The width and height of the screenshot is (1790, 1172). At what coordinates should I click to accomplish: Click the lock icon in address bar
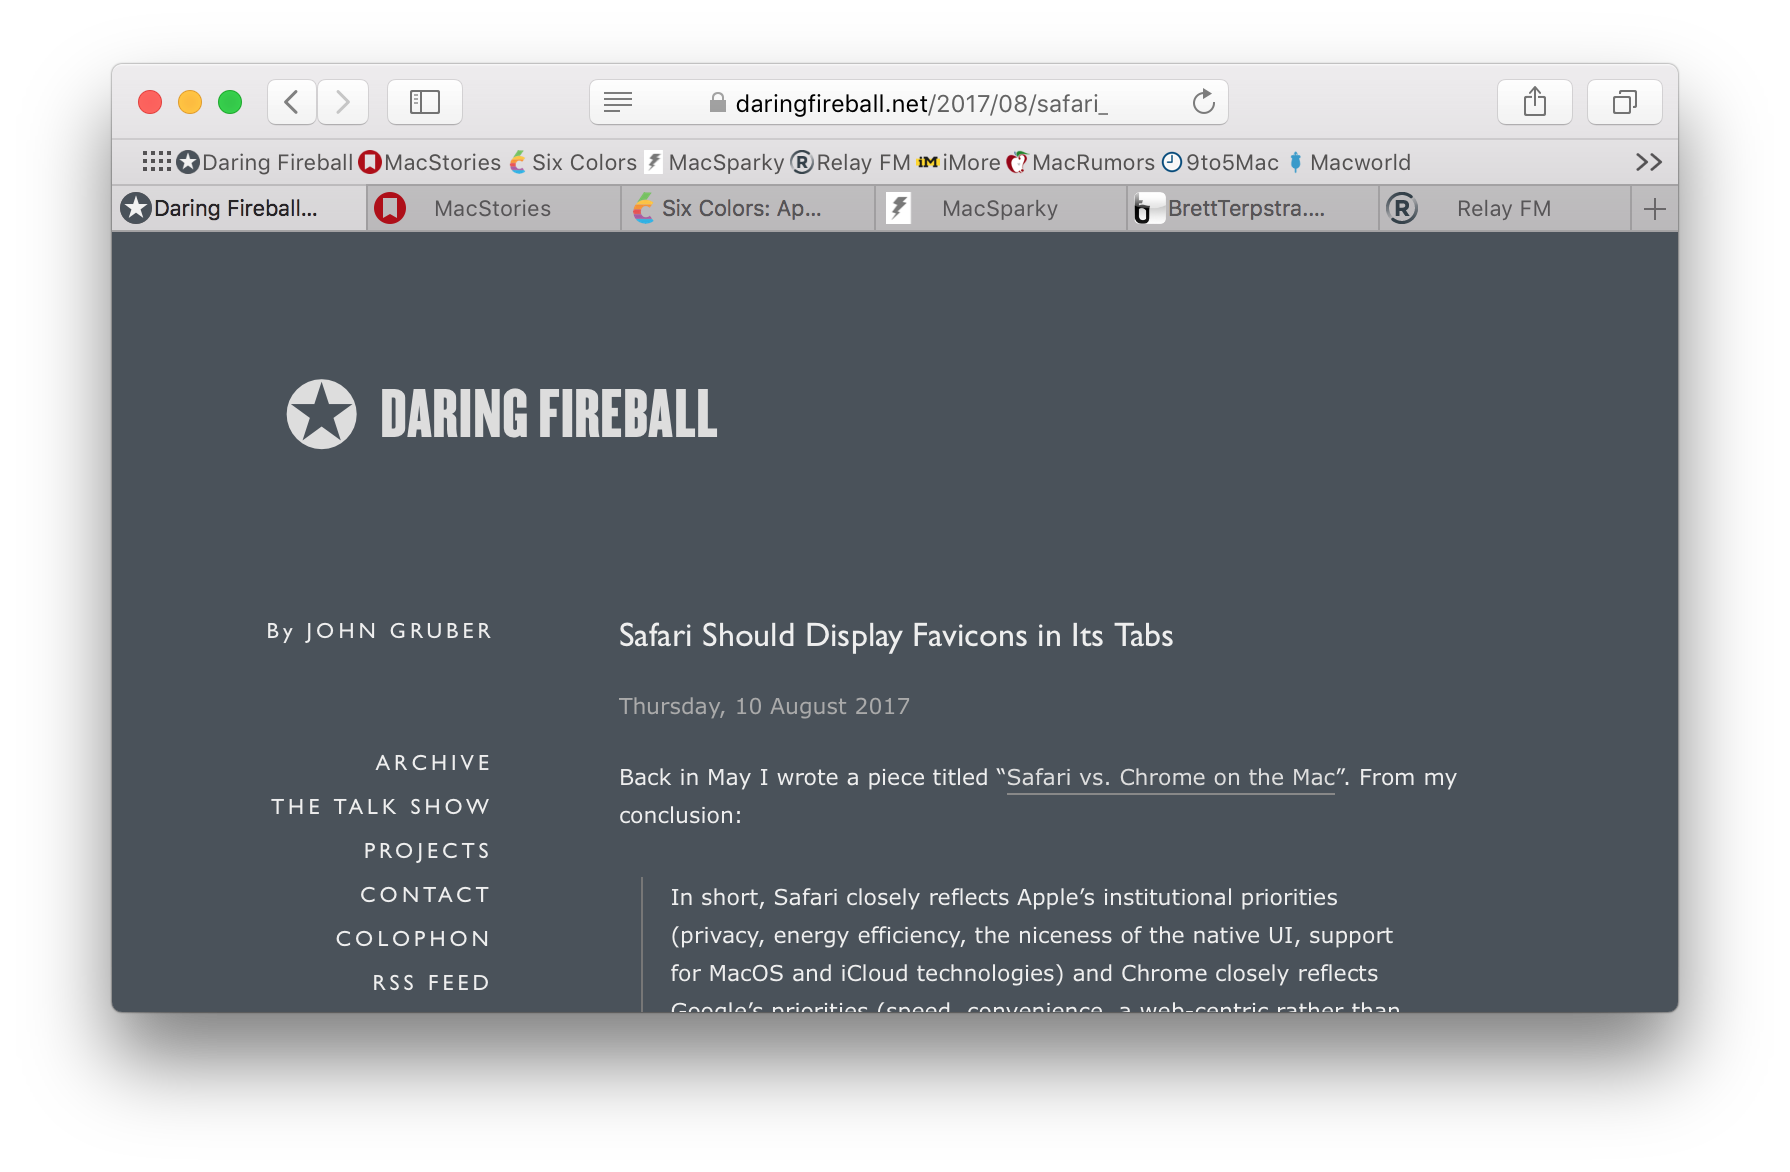[x=717, y=102]
